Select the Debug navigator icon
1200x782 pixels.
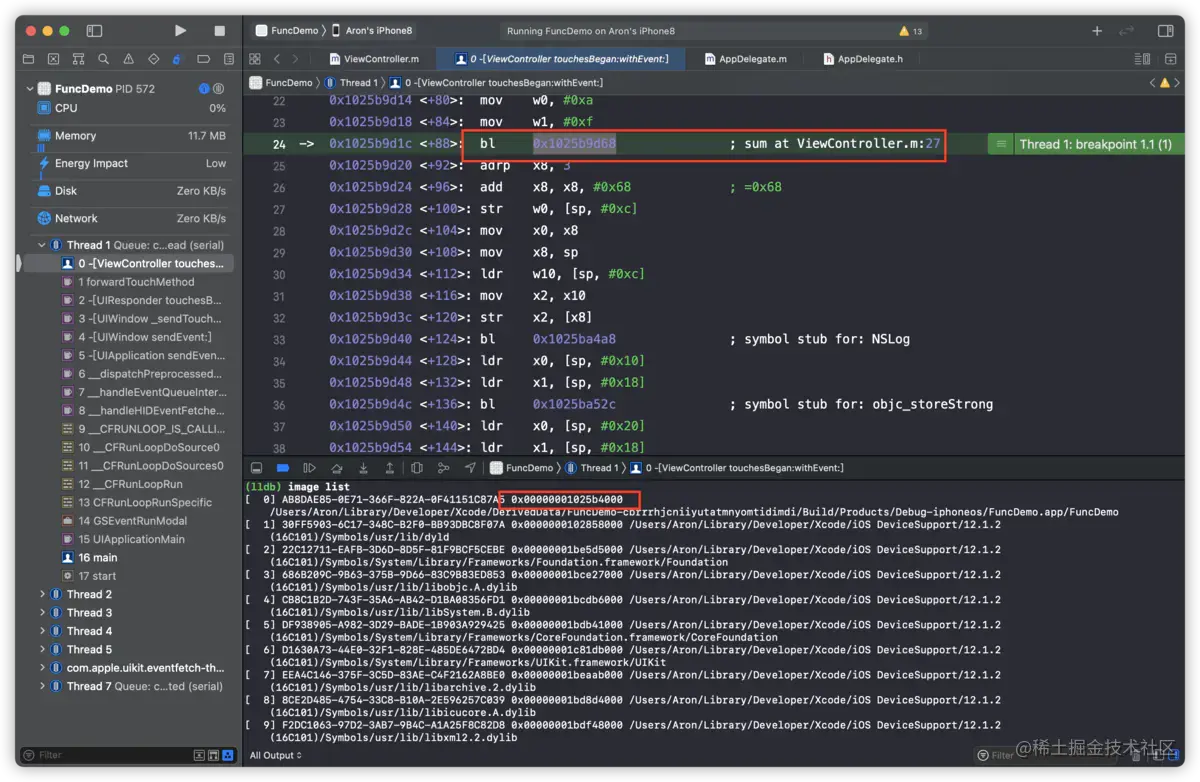pyautogui.click(x=178, y=59)
